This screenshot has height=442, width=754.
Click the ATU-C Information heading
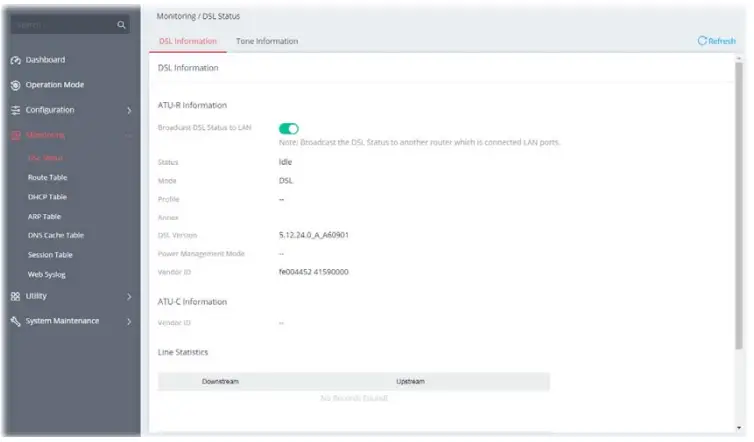coord(192,302)
